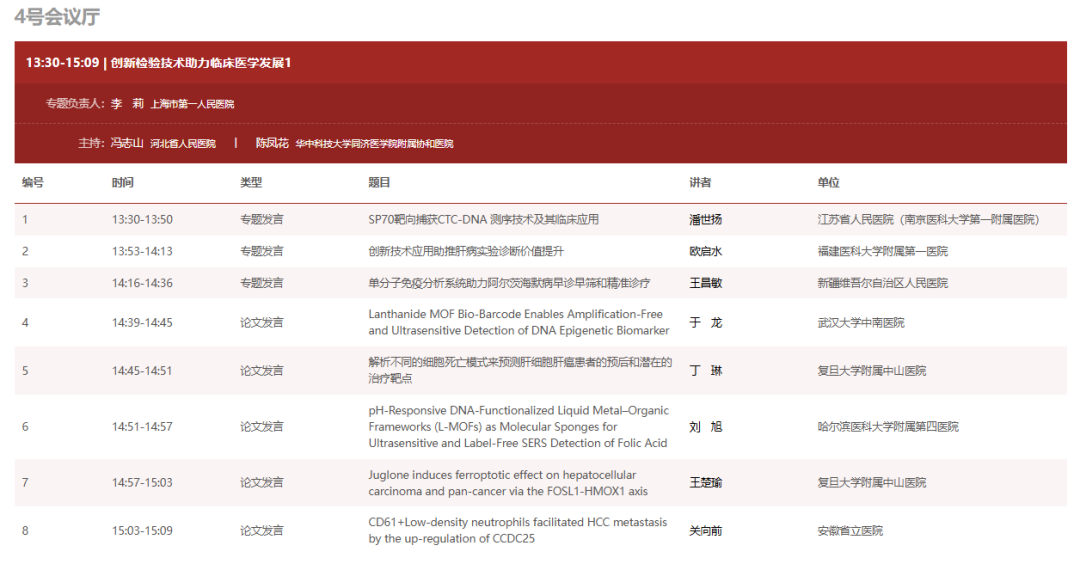The width and height of the screenshot is (1080, 564).
Task: Click time cell 13:30-13:50
Action: (x=143, y=220)
